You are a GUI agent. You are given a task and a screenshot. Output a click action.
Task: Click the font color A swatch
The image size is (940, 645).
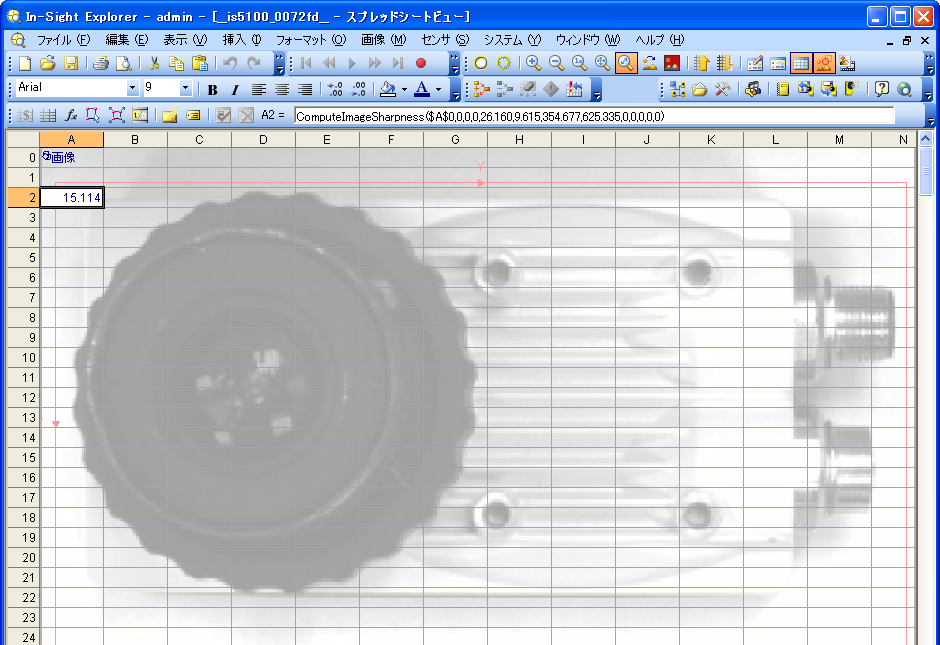[422, 89]
